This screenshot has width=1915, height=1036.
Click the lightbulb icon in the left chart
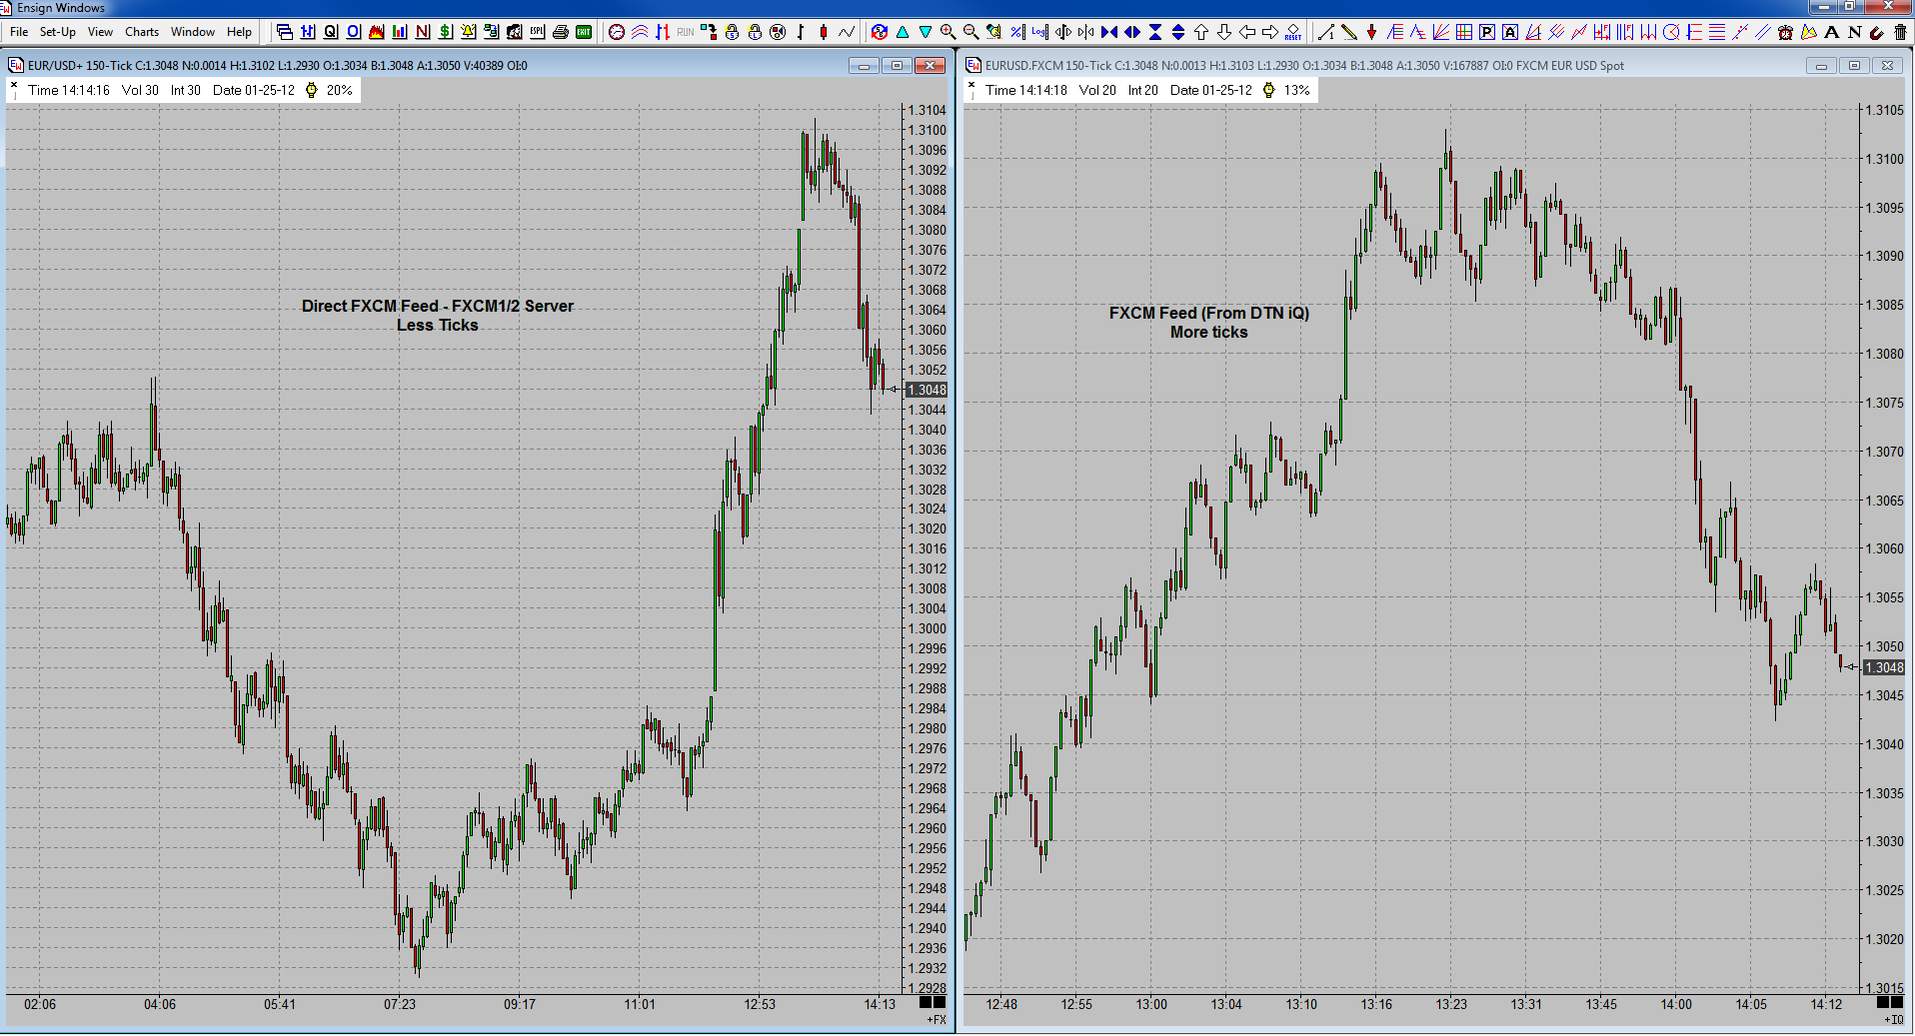[312, 90]
